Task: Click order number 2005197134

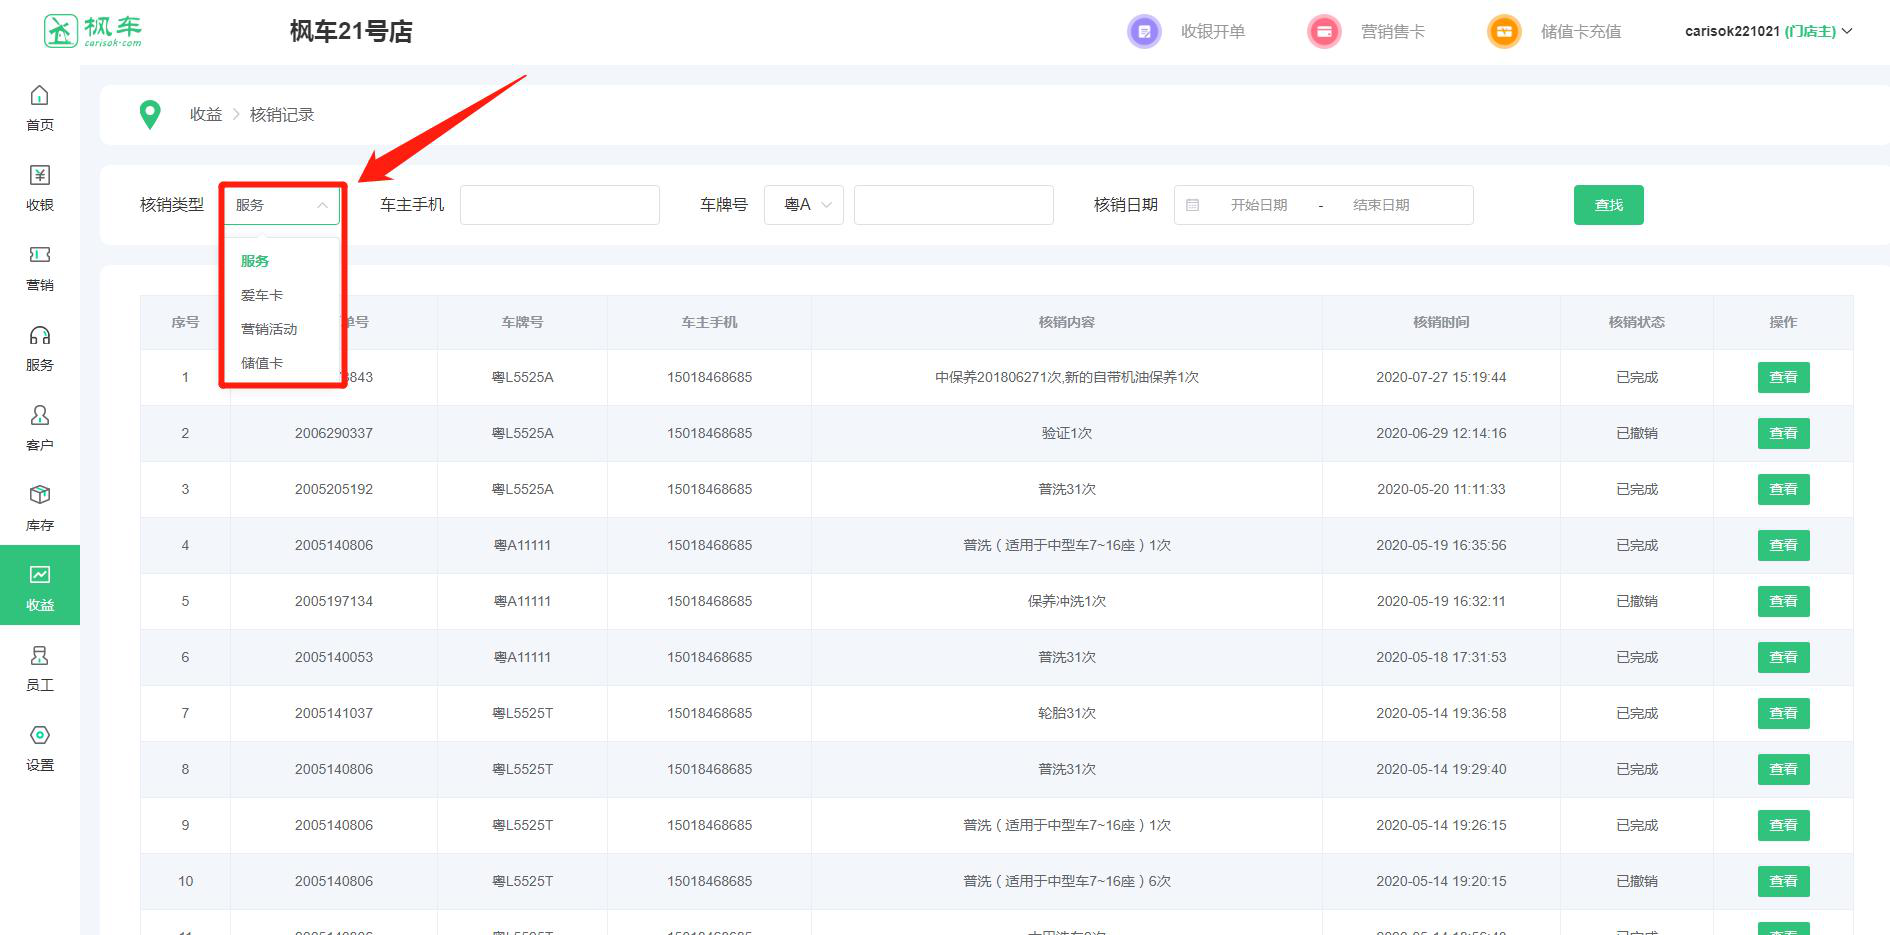Action: 334,601
